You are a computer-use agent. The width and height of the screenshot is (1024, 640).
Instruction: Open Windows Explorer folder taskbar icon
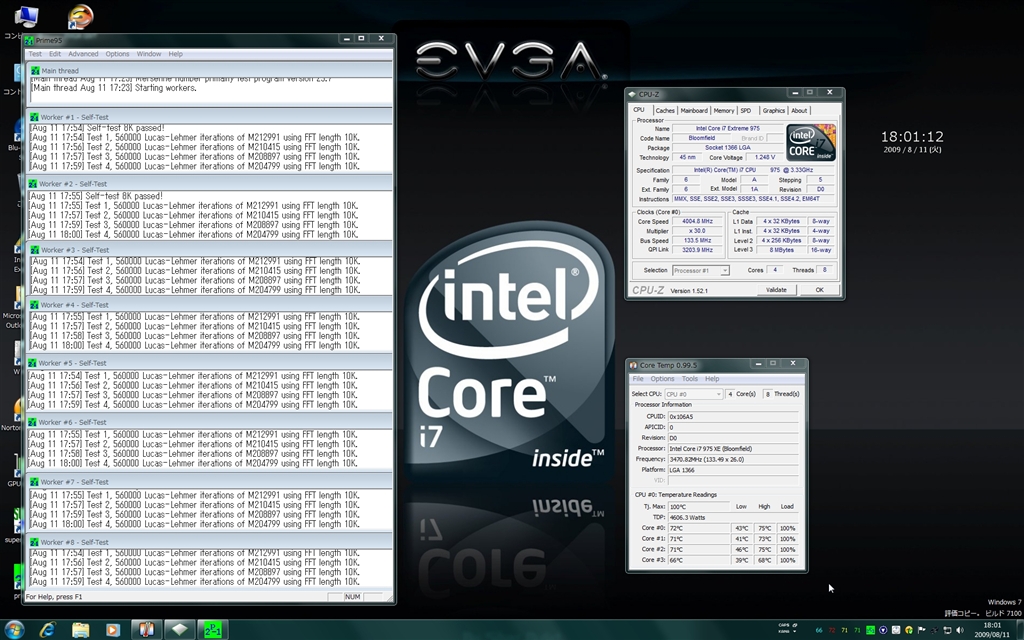point(80,630)
